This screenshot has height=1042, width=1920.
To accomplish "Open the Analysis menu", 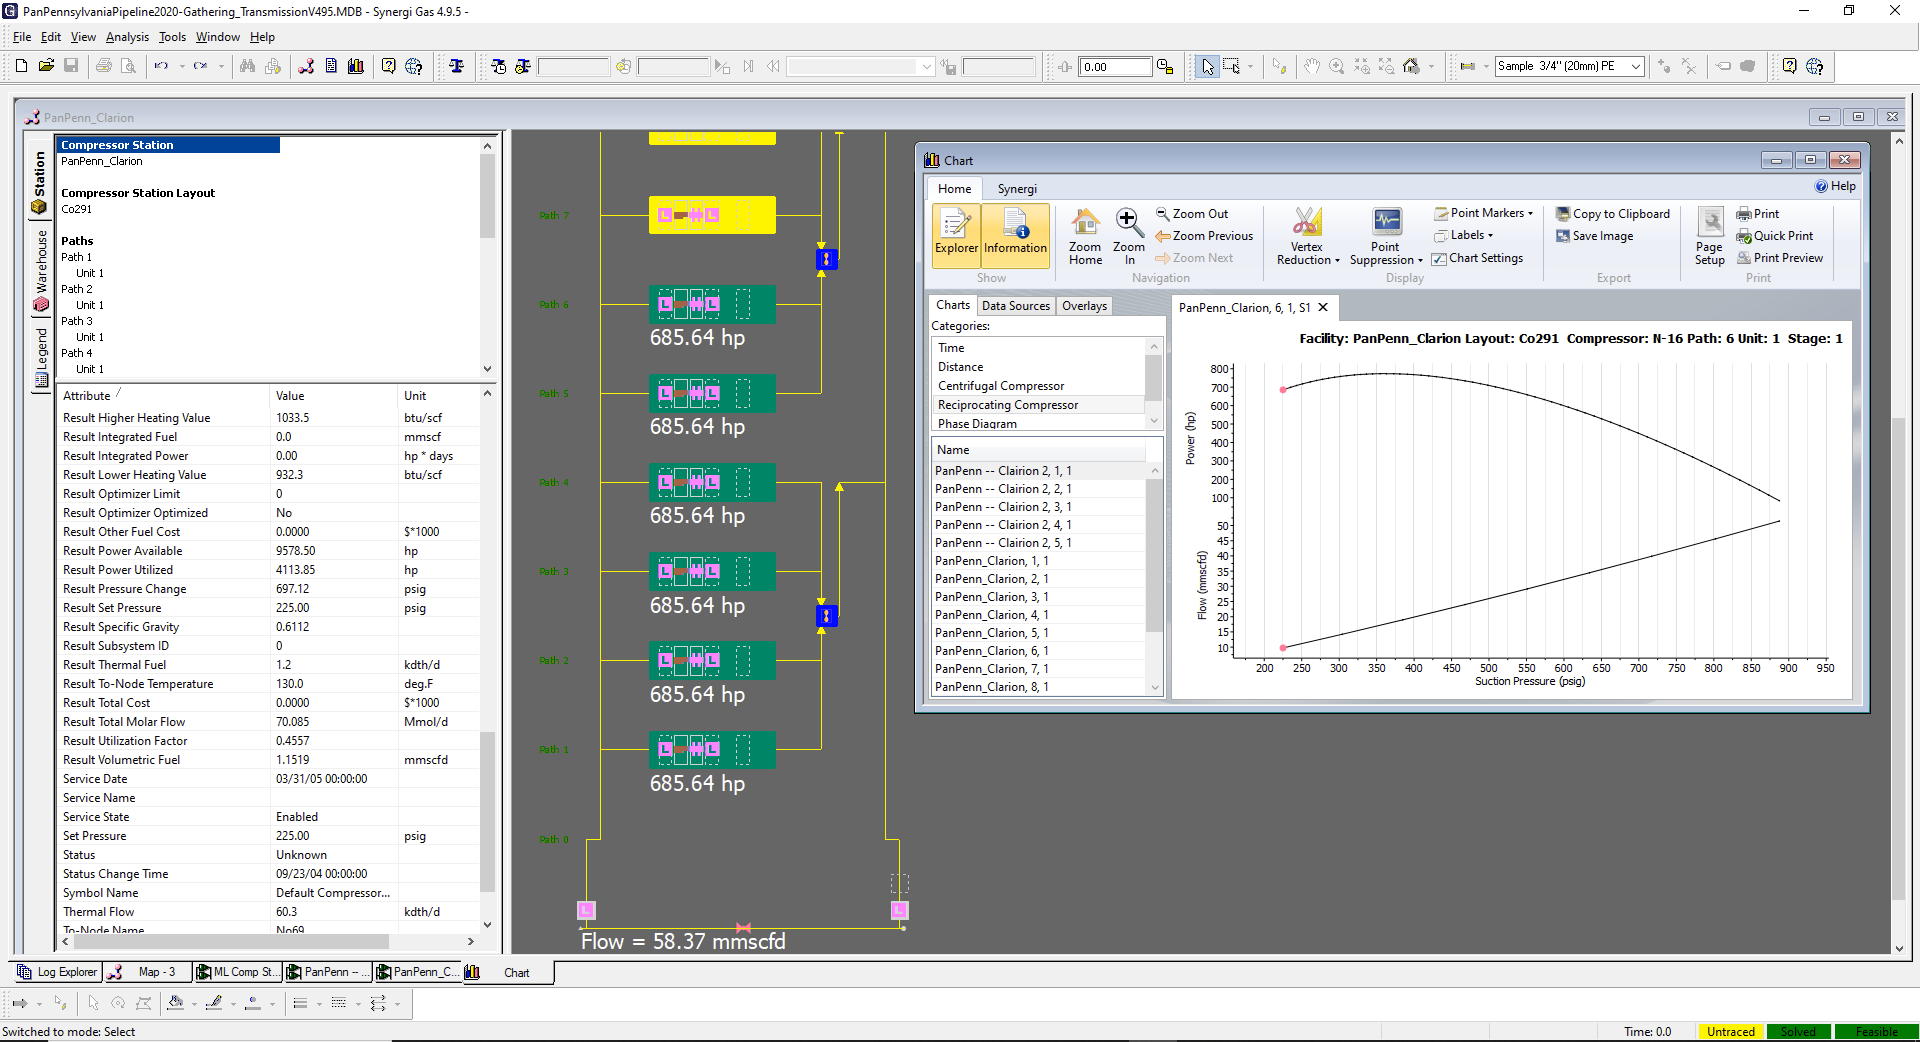I will click(126, 37).
